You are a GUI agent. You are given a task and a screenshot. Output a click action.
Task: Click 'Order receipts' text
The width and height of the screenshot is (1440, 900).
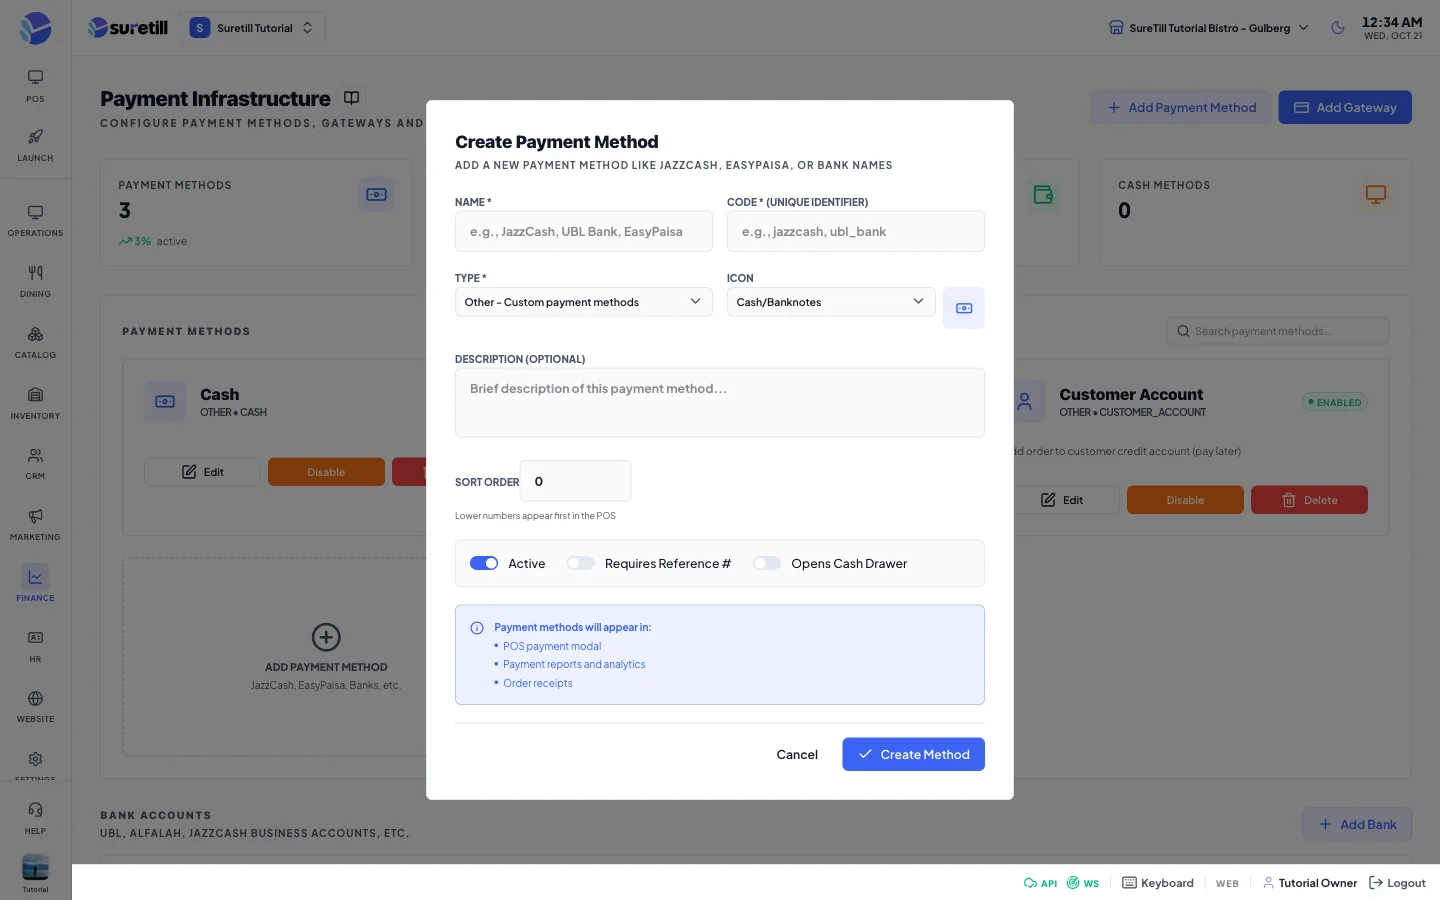pos(538,684)
